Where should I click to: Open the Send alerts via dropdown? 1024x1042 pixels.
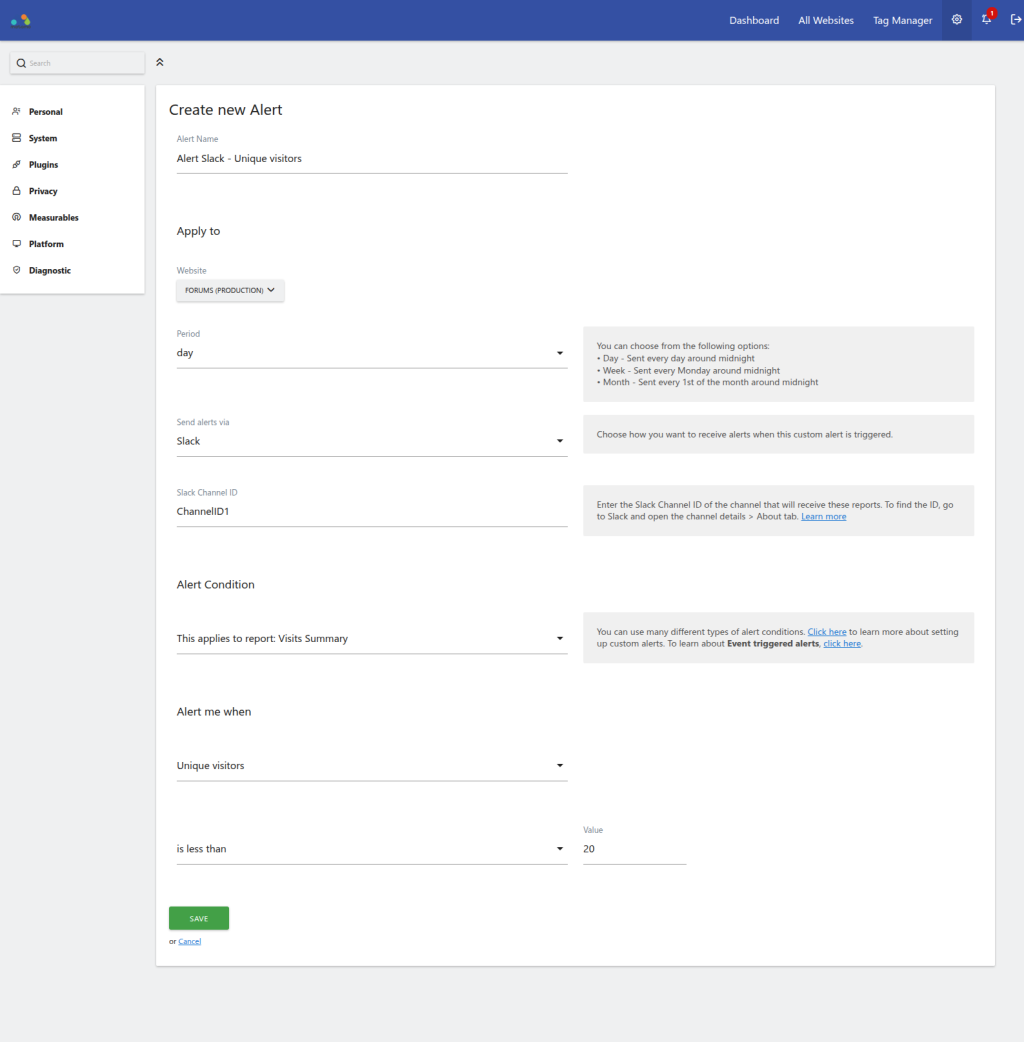(x=371, y=441)
